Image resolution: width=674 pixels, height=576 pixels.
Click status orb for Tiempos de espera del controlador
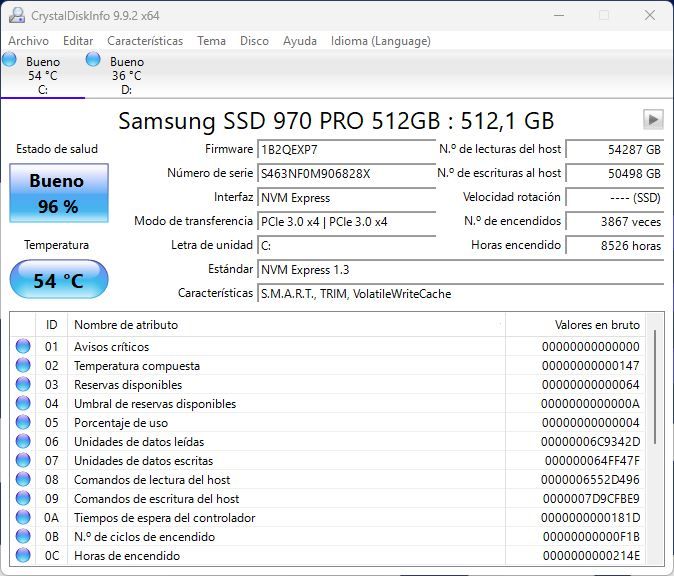(23, 517)
